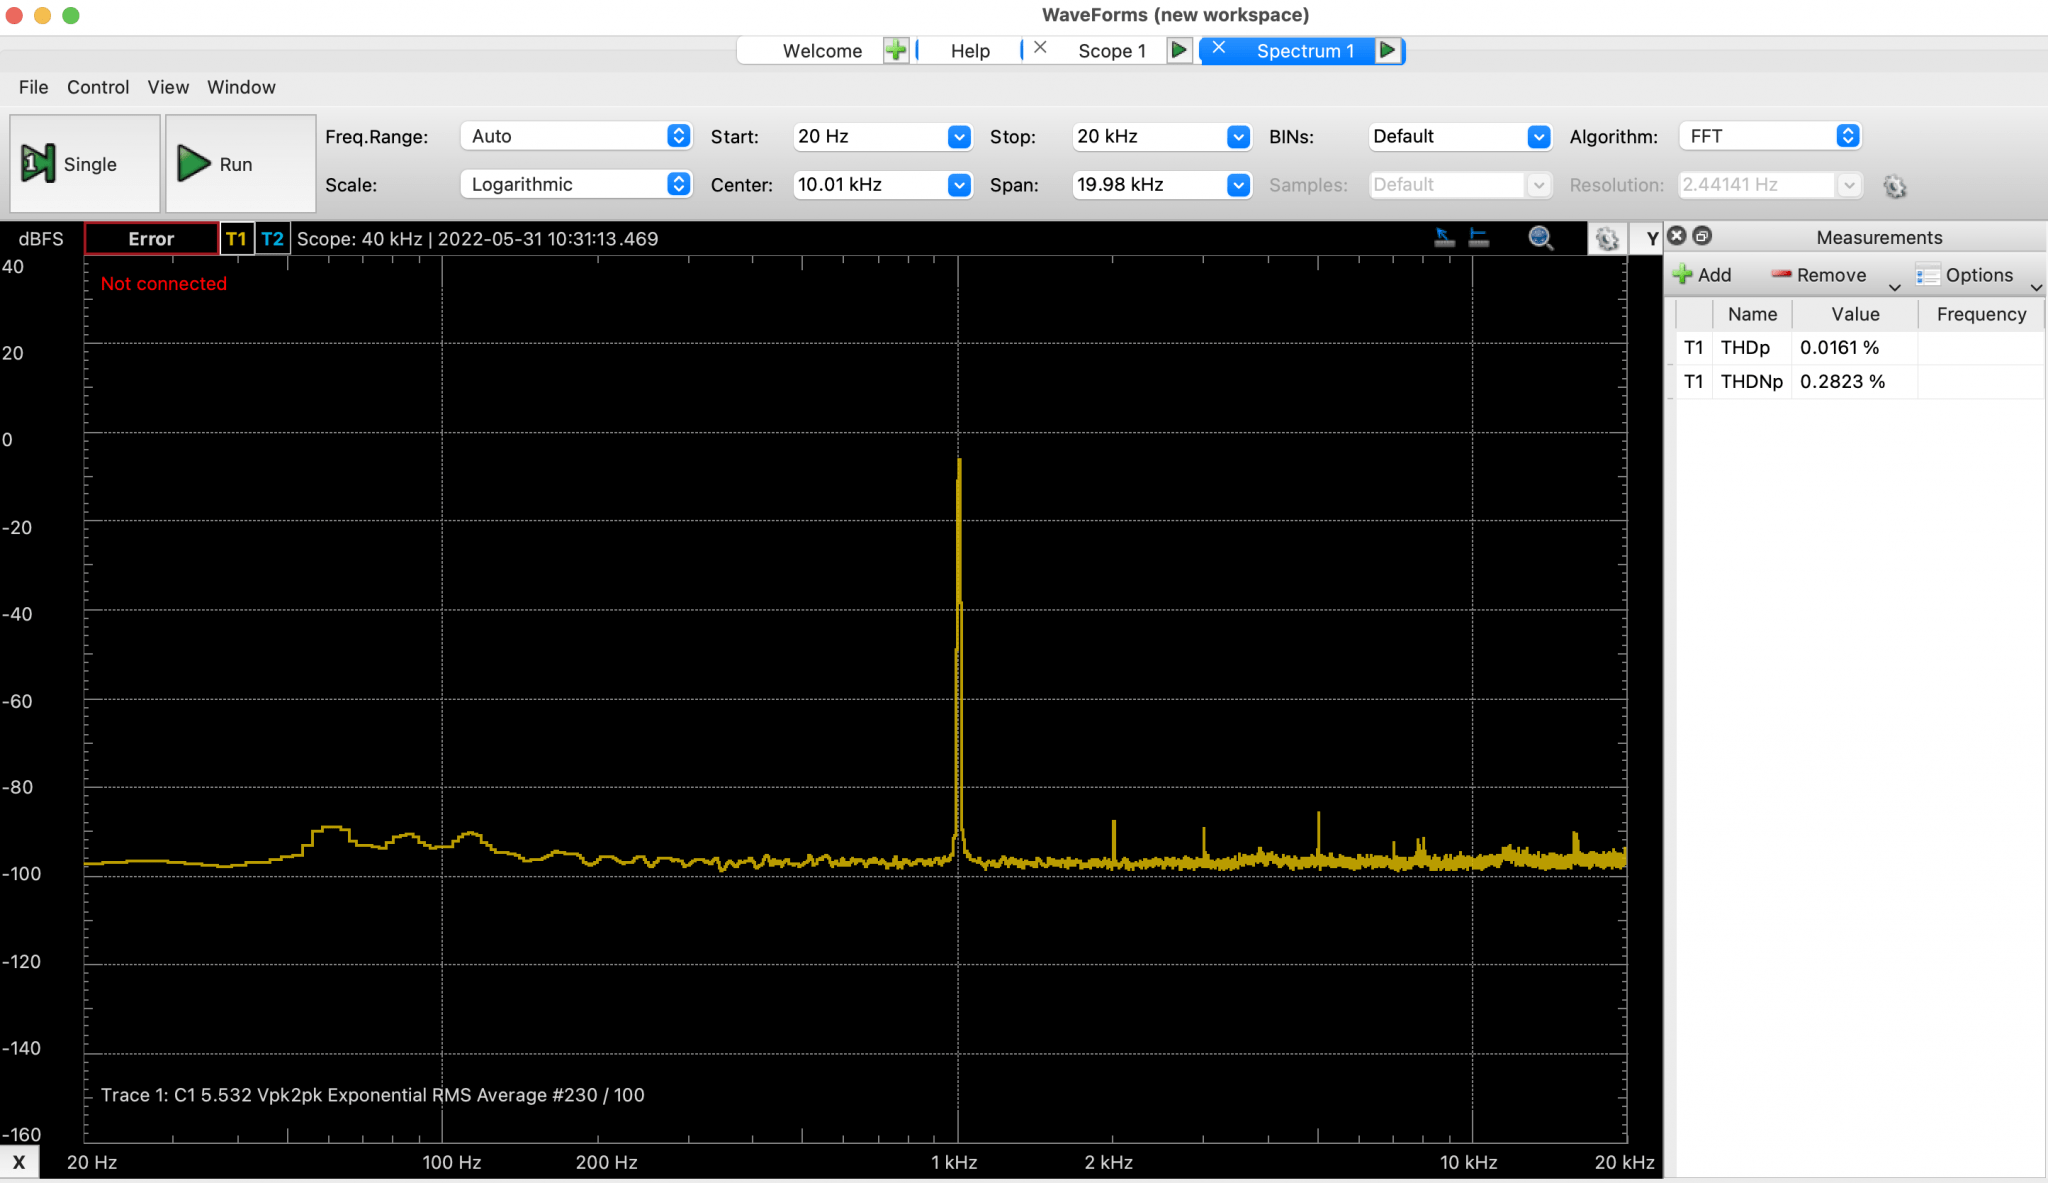Screen dimensions: 2048x1183
Task: Switch to the Scope 1 tab
Action: [1111, 51]
